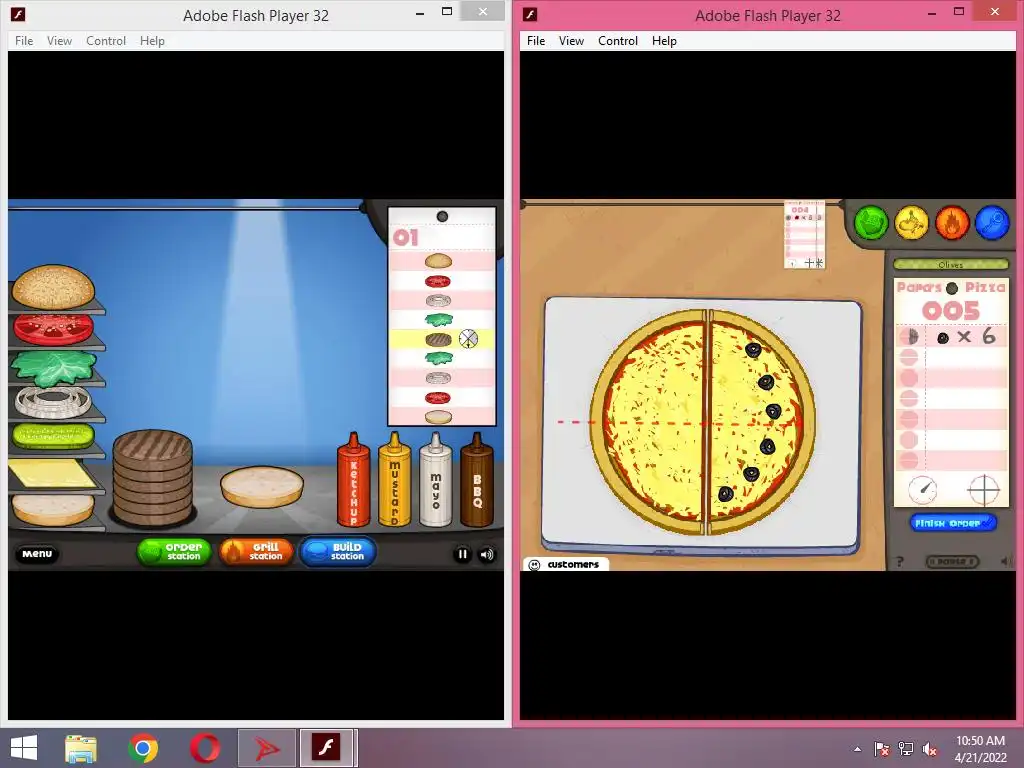1024x768 pixels.
Task: Go to the Grill Station
Action: tap(256, 552)
